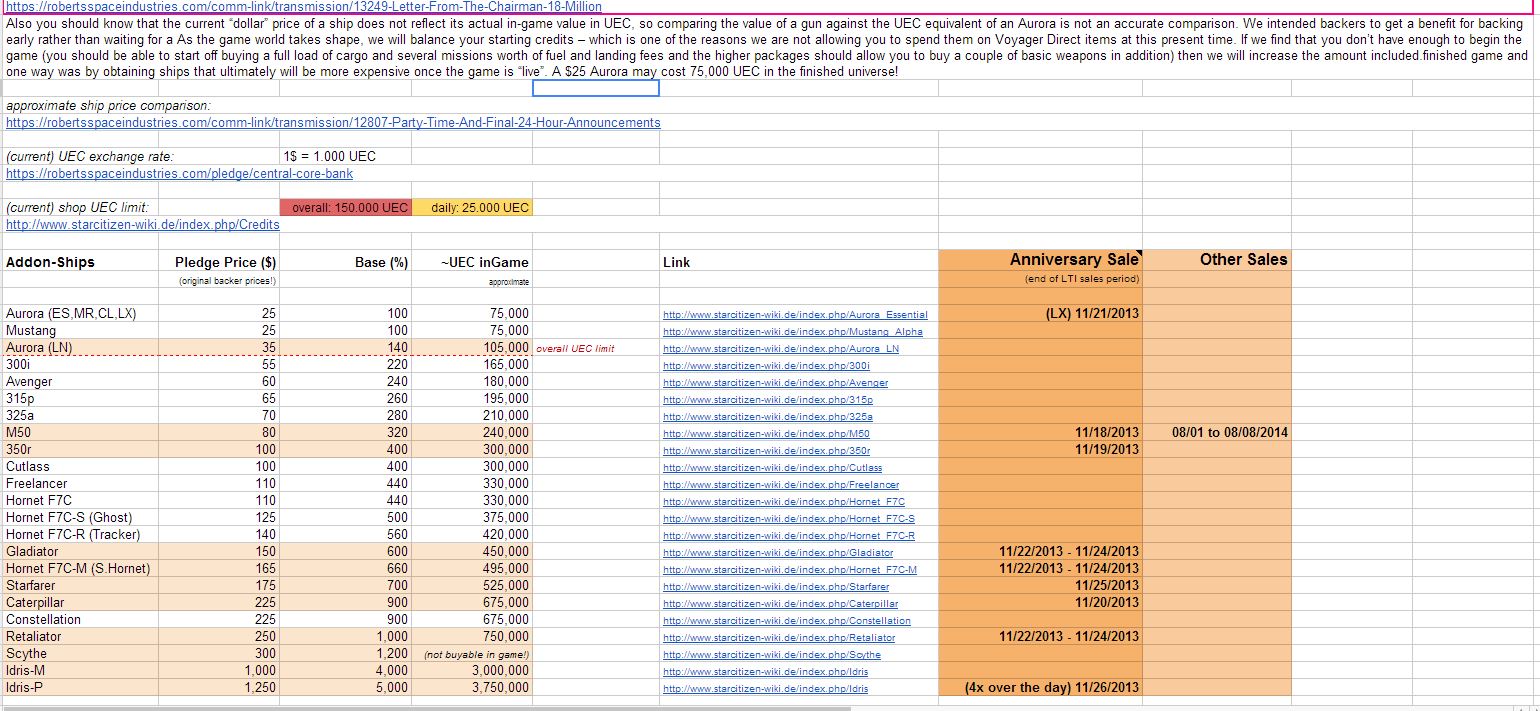Select the '3,750,000' Idris-P UEC value

(500, 687)
